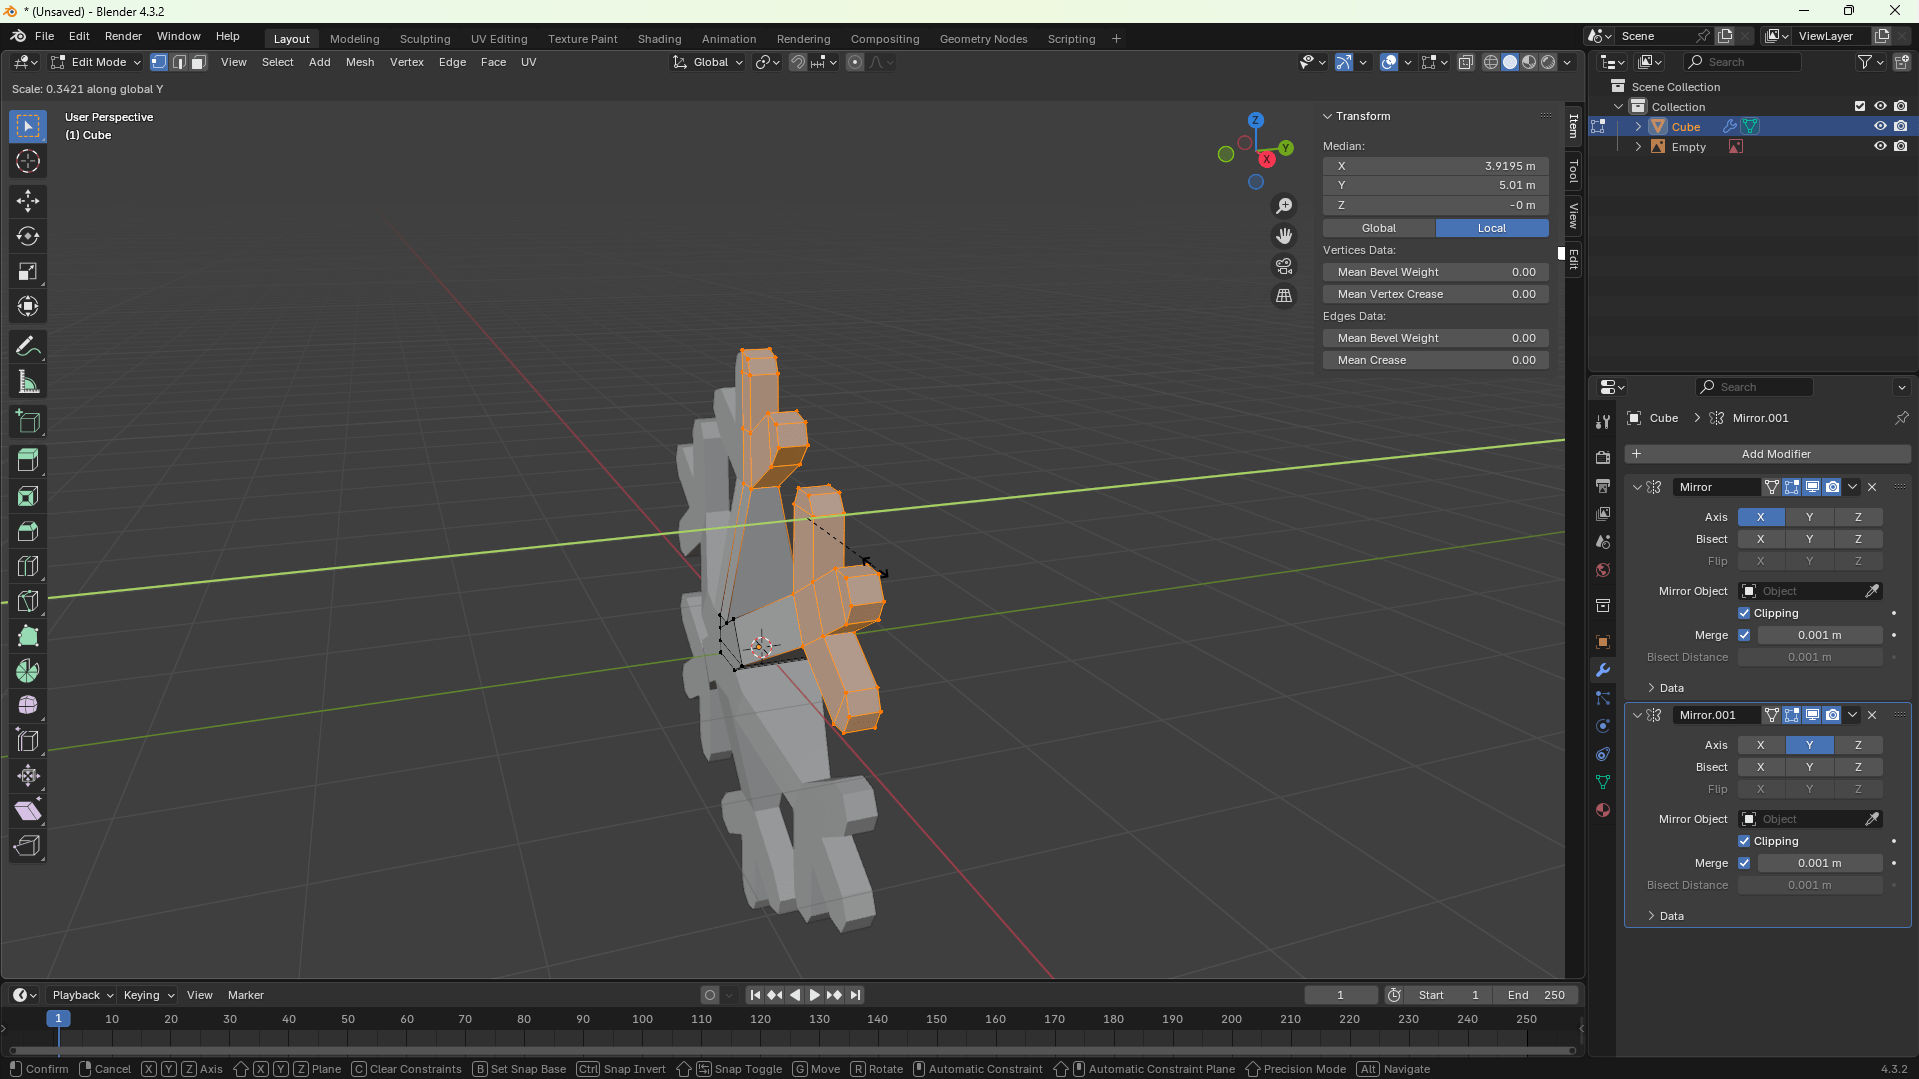The height and width of the screenshot is (1079, 1919).
Task: Enable edge select mode
Action: tap(179, 62)
